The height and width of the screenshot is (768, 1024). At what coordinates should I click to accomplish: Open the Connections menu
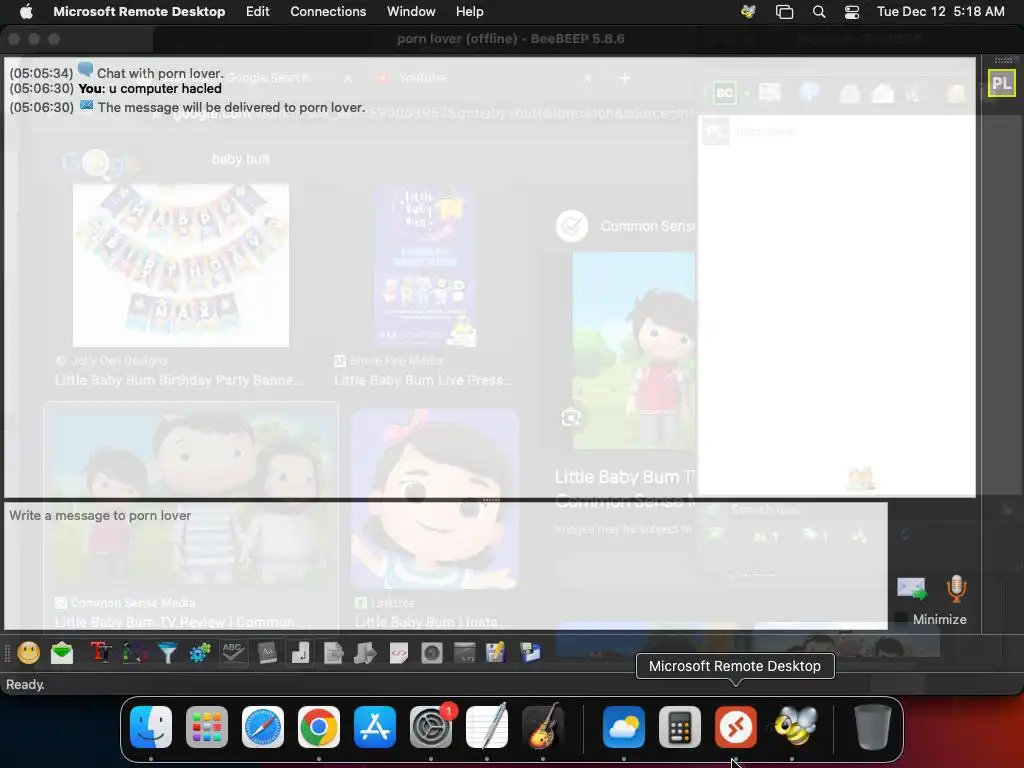coord(328,11)
